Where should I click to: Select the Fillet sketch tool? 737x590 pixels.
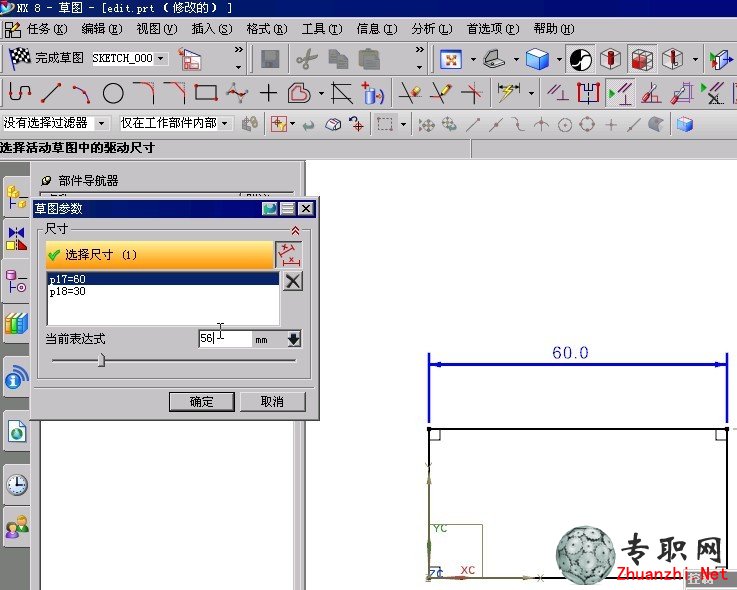click(144, 93)
